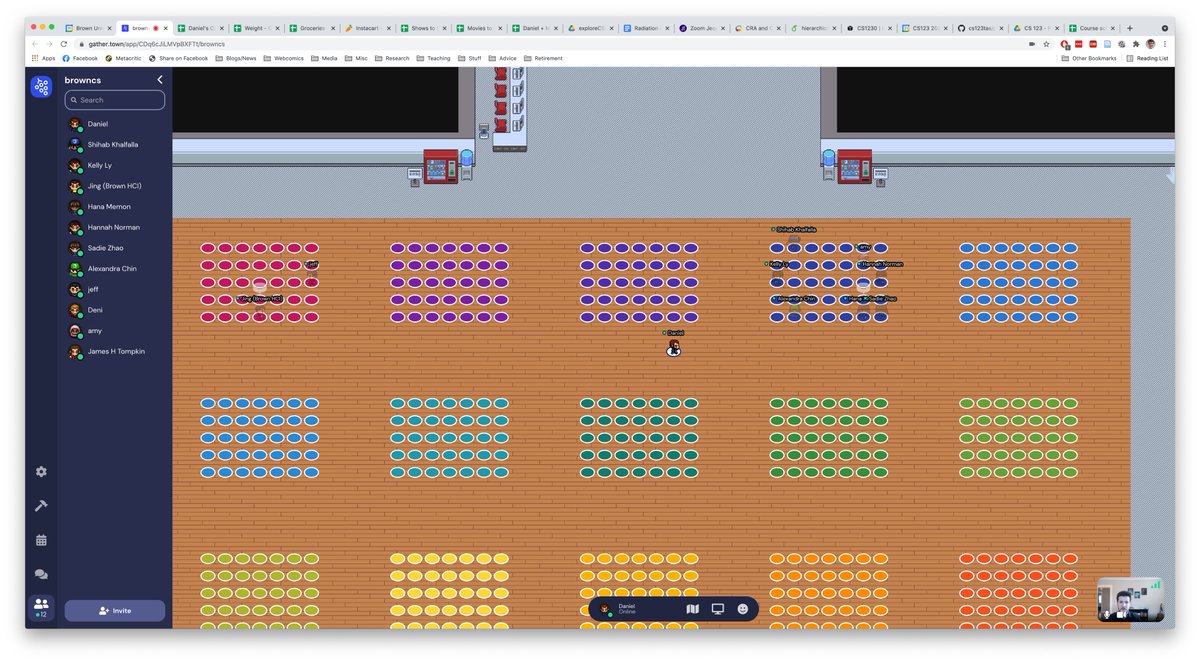Open the Chrome profile avatar
The width and height of the screenshot is (1200, 662).
tap(1150, 44)
